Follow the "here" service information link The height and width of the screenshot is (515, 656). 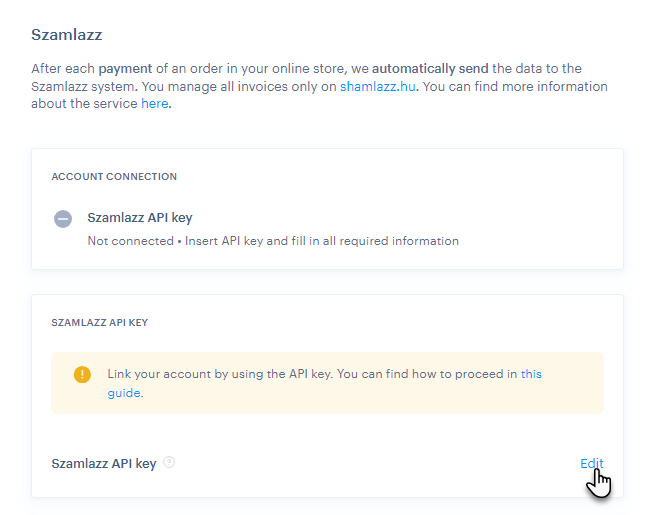pos(154,103)
